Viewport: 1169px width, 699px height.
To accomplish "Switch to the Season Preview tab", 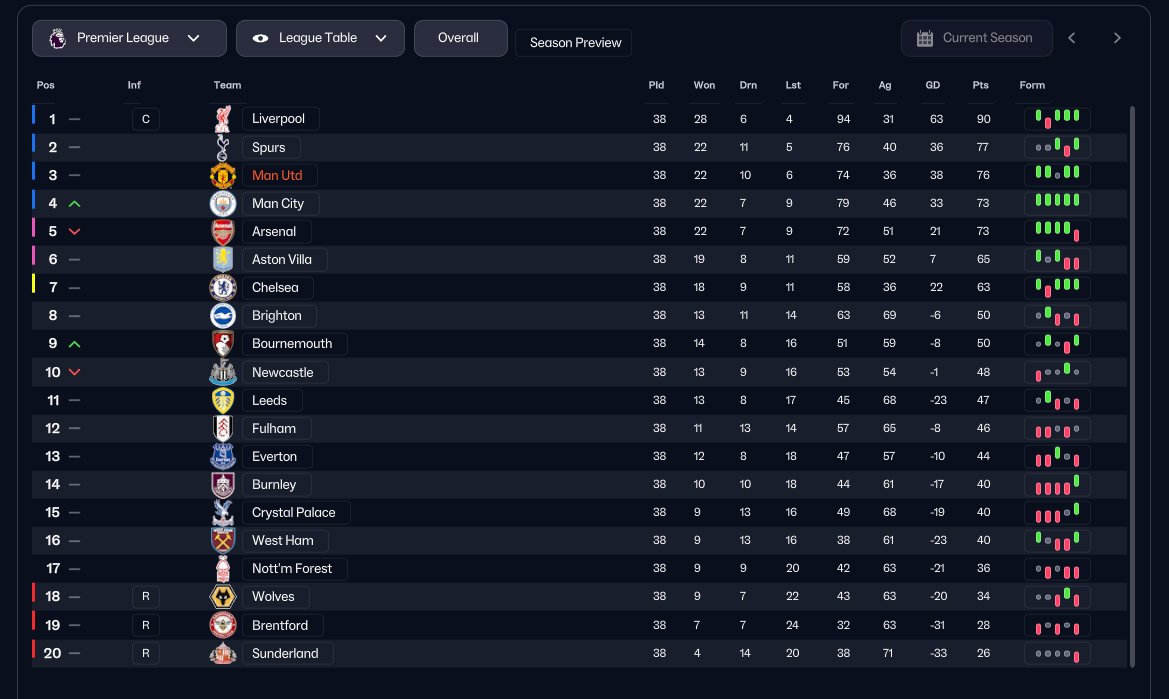I will coord(573,42).
